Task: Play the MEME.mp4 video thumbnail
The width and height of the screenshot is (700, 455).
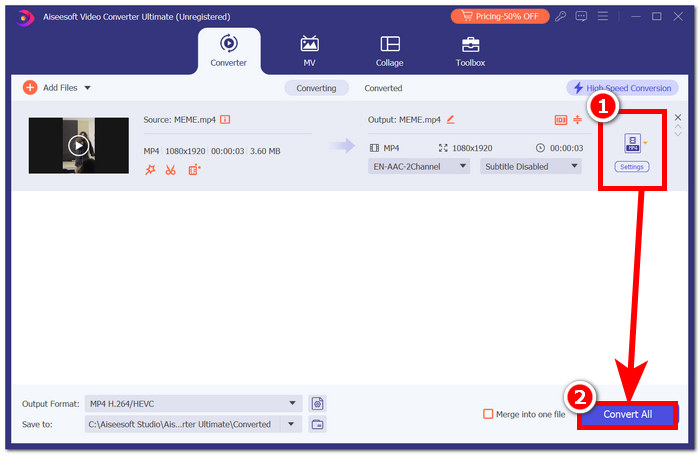Action: tap(78, 145)
